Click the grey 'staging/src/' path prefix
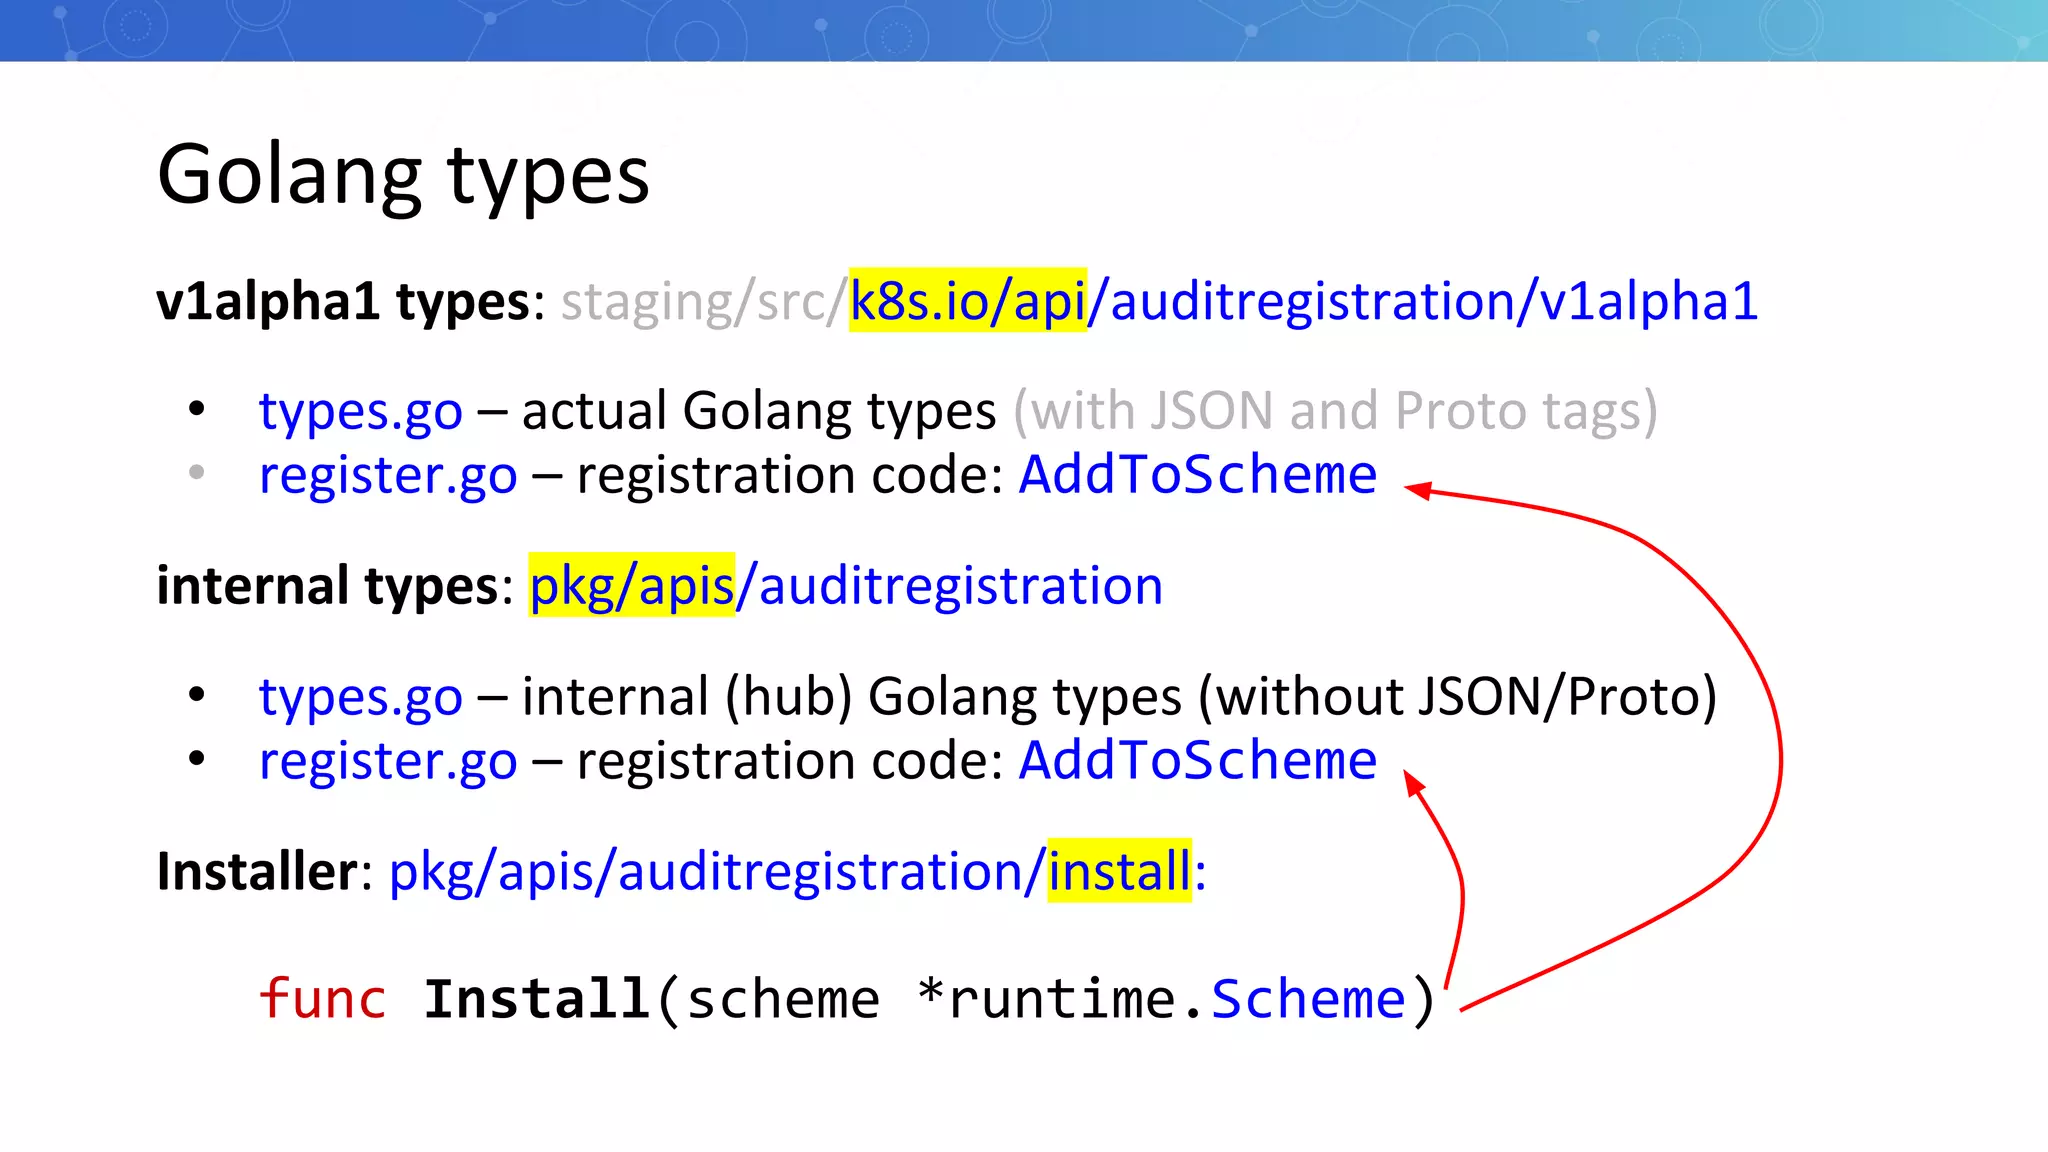Image resolution: width=2048 pixels, height=1152 pixels. (x=703, y=301)
